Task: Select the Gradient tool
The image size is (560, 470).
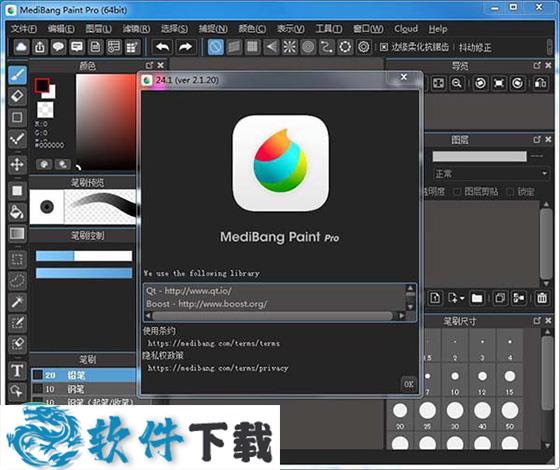Action: (17, 234)
